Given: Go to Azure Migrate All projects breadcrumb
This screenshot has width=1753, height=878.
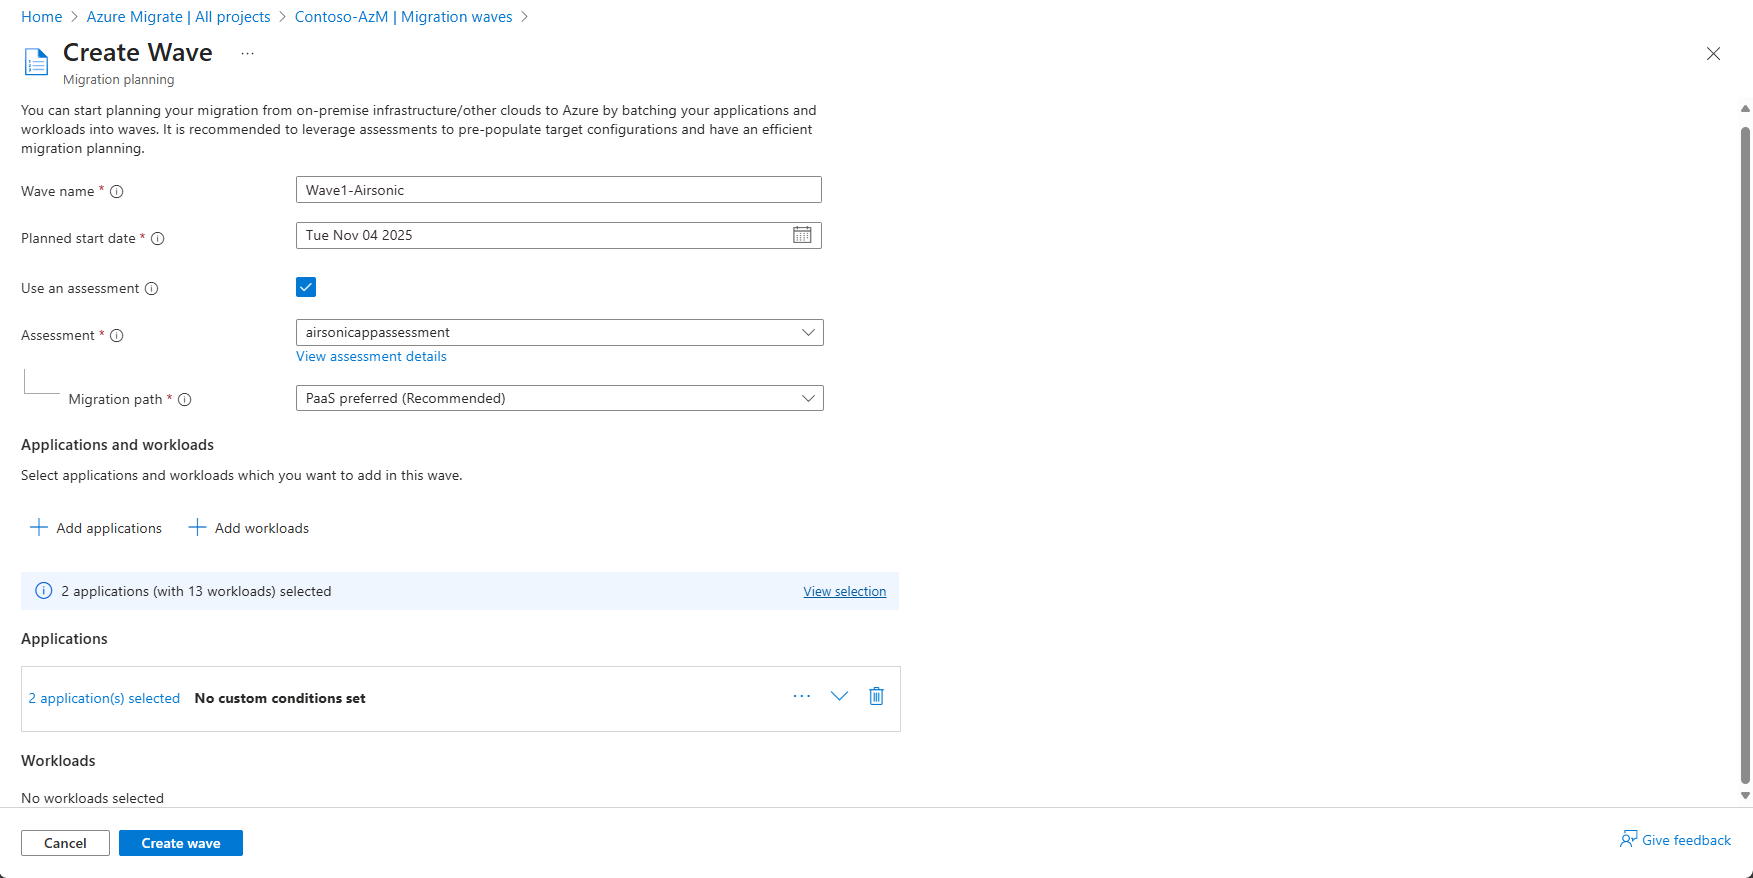Looking at the screenshot, I should click(x=178, y=17).
